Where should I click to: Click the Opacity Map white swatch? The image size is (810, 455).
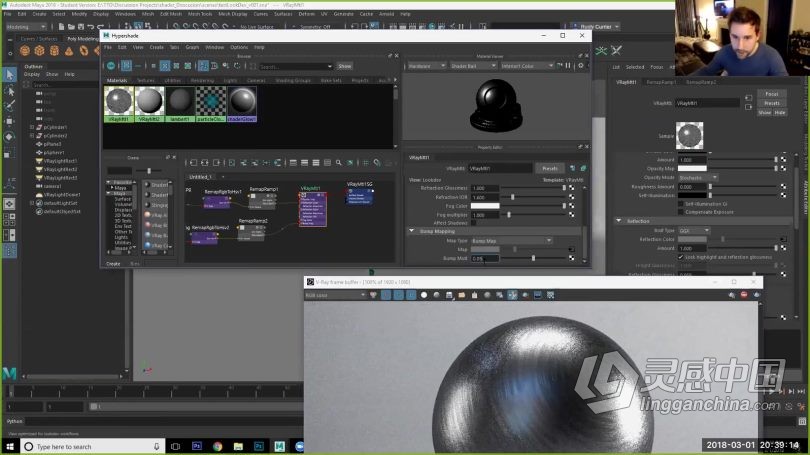[x=692, y=169]
